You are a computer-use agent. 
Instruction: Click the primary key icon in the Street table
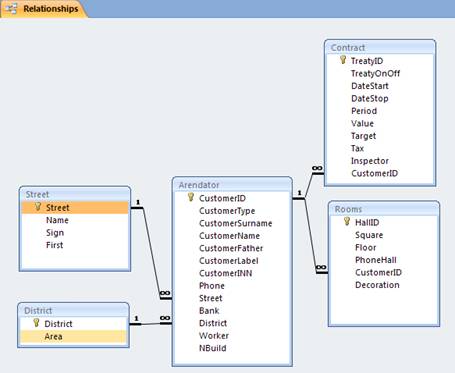coord(38,207)
